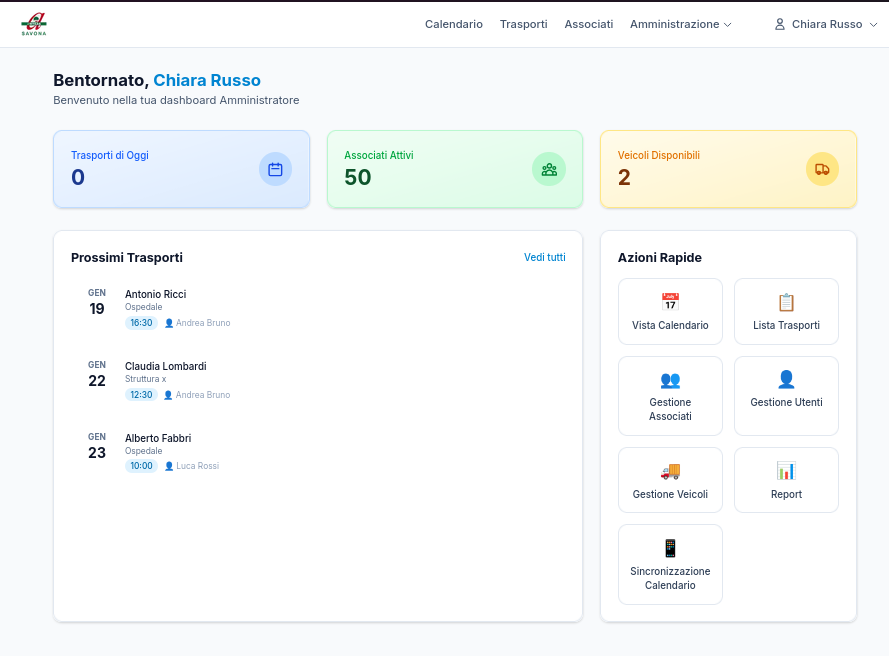Click the 16:30 time badge for Antonio Ricci
This screenshot has height=656, width=889.
(x=140, y=322)
